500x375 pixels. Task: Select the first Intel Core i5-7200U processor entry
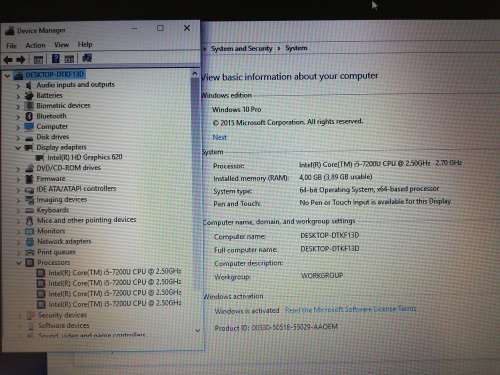(115, 272)
